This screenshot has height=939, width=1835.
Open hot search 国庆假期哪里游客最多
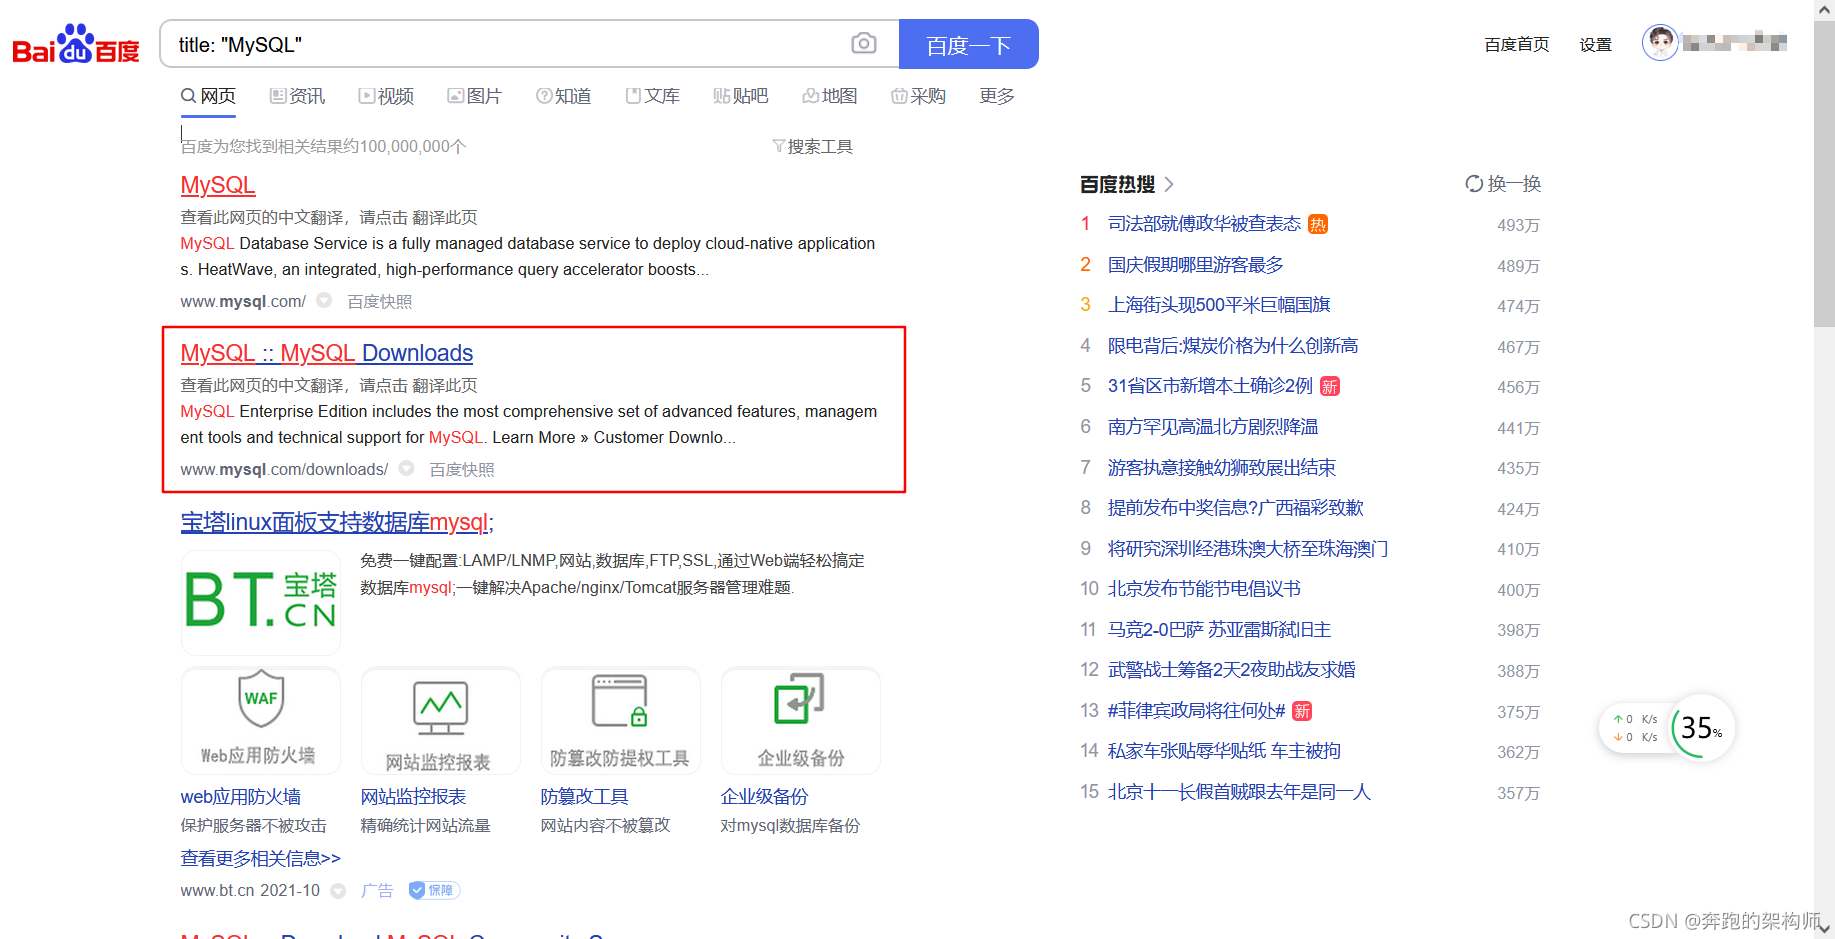click(x=1195, y=265)
